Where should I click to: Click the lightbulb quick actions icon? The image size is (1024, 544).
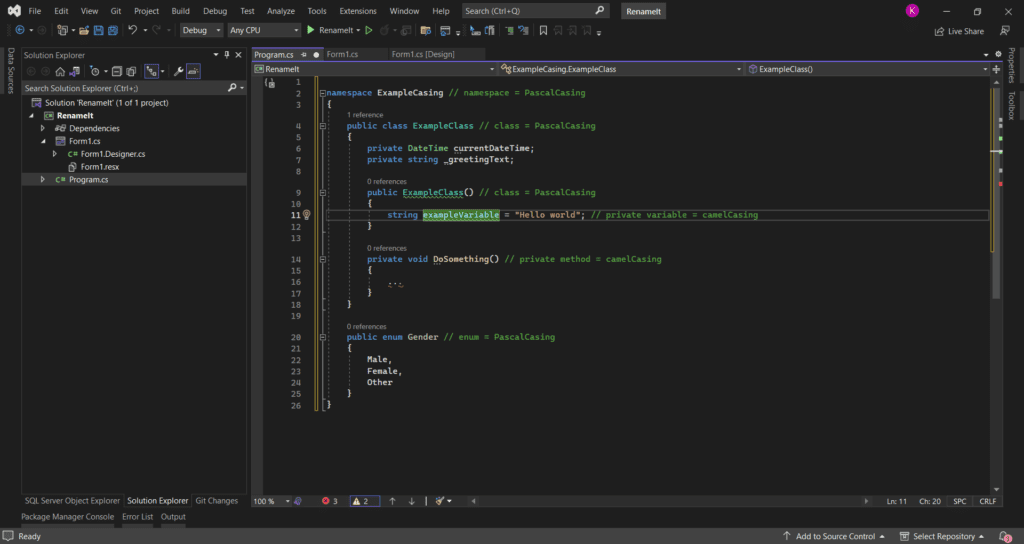point(306,215)
